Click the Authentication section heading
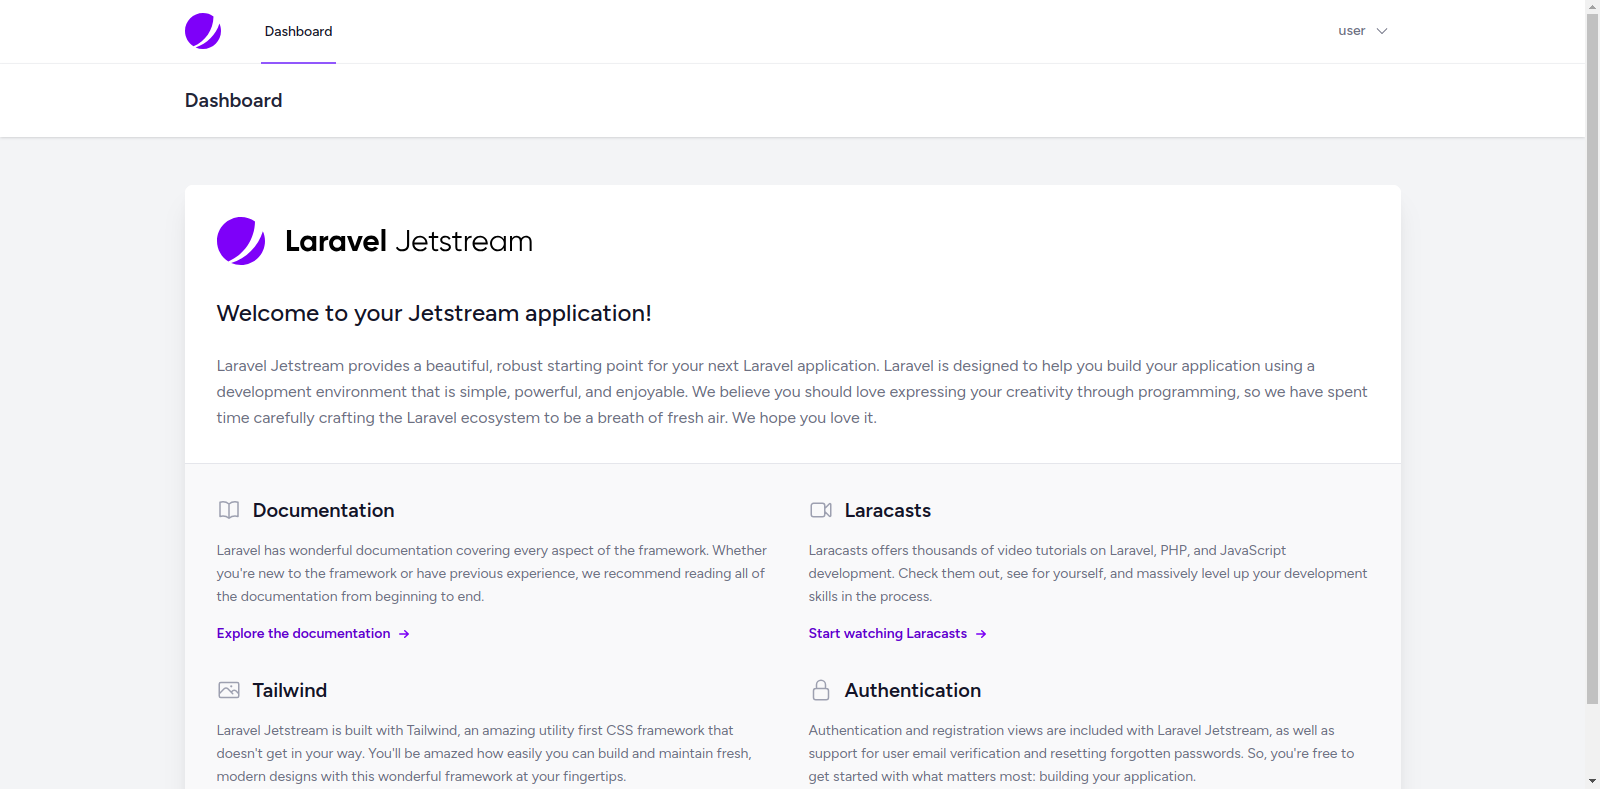The width and height of the screenshot is (1600, 789). [x=912, y=690]
